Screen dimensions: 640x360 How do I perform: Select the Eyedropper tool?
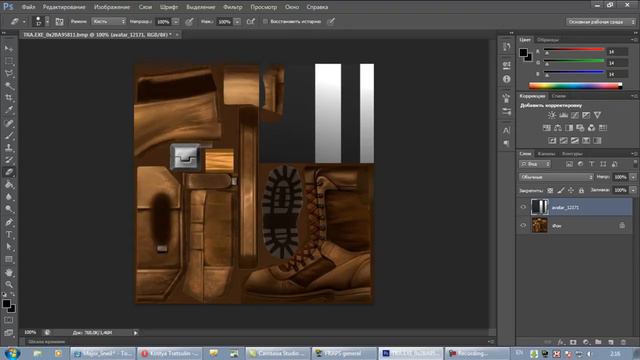coord(9,110)
